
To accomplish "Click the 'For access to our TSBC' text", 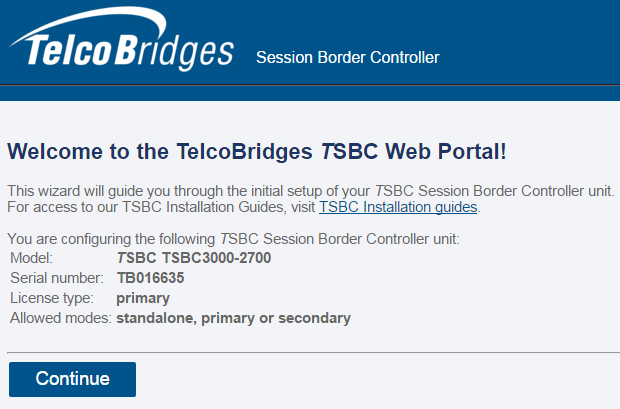I will tap(160, 208).
